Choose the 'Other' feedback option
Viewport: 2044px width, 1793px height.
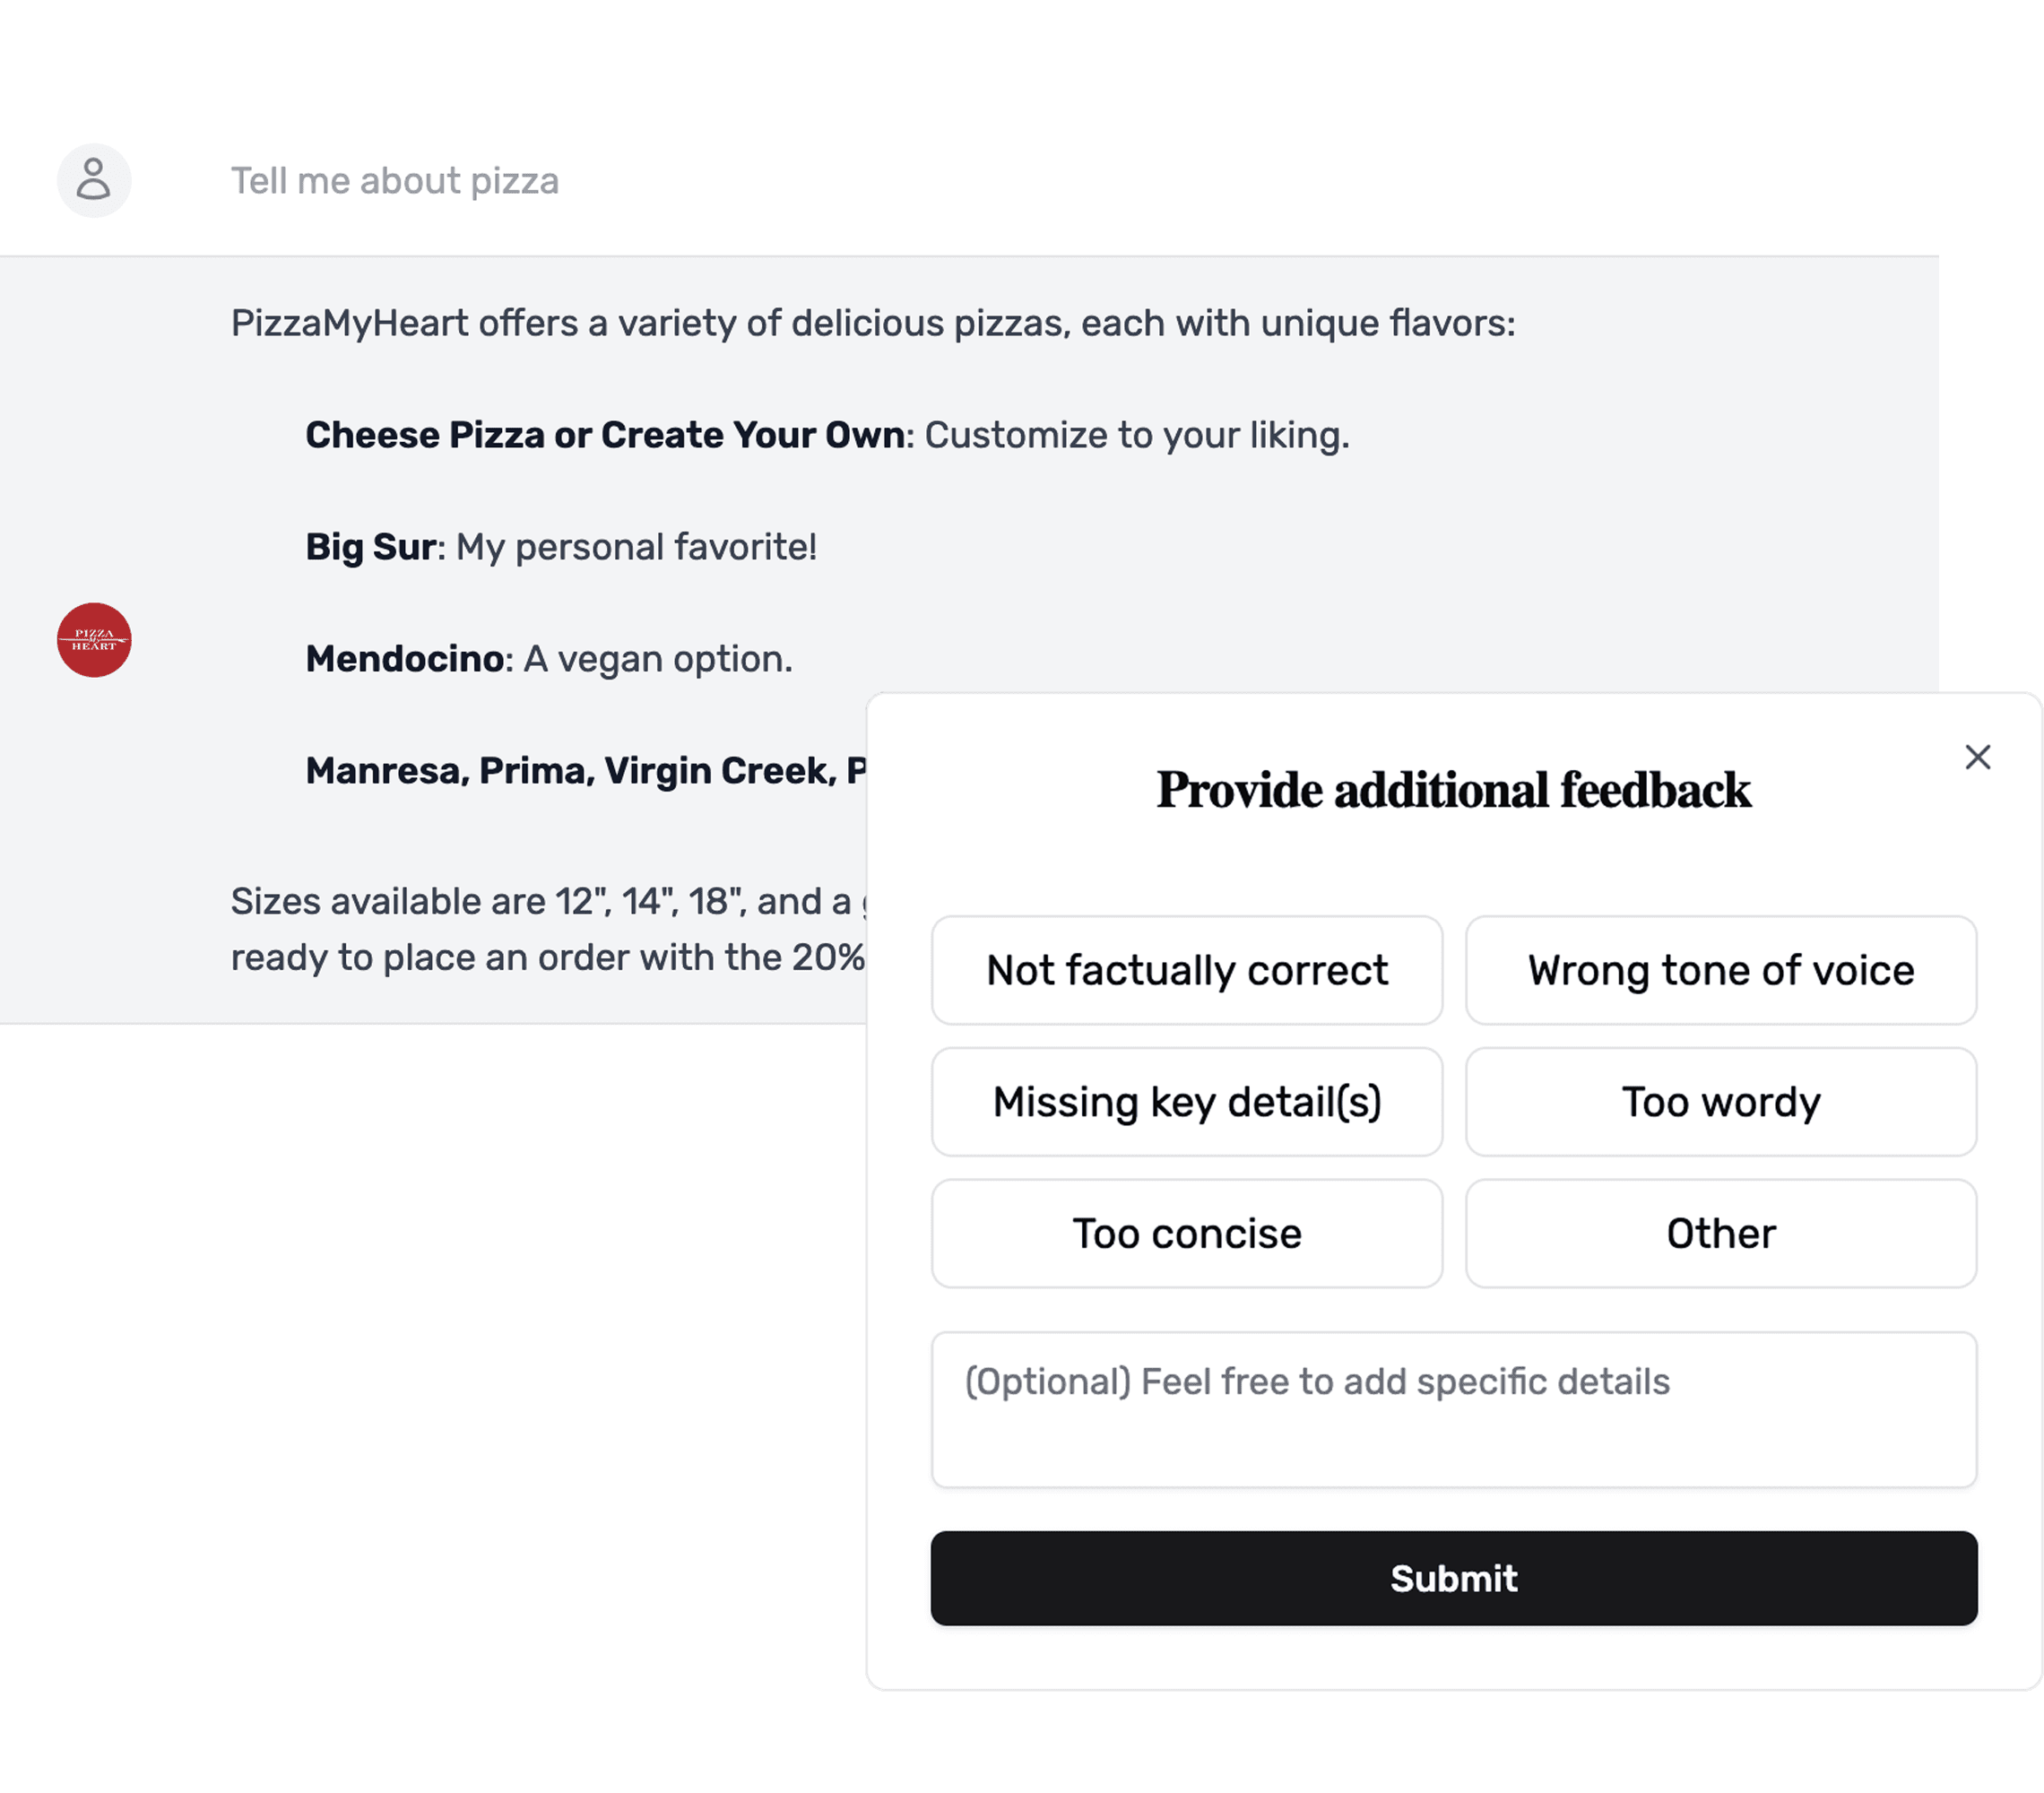(x=1721, y=1234)
